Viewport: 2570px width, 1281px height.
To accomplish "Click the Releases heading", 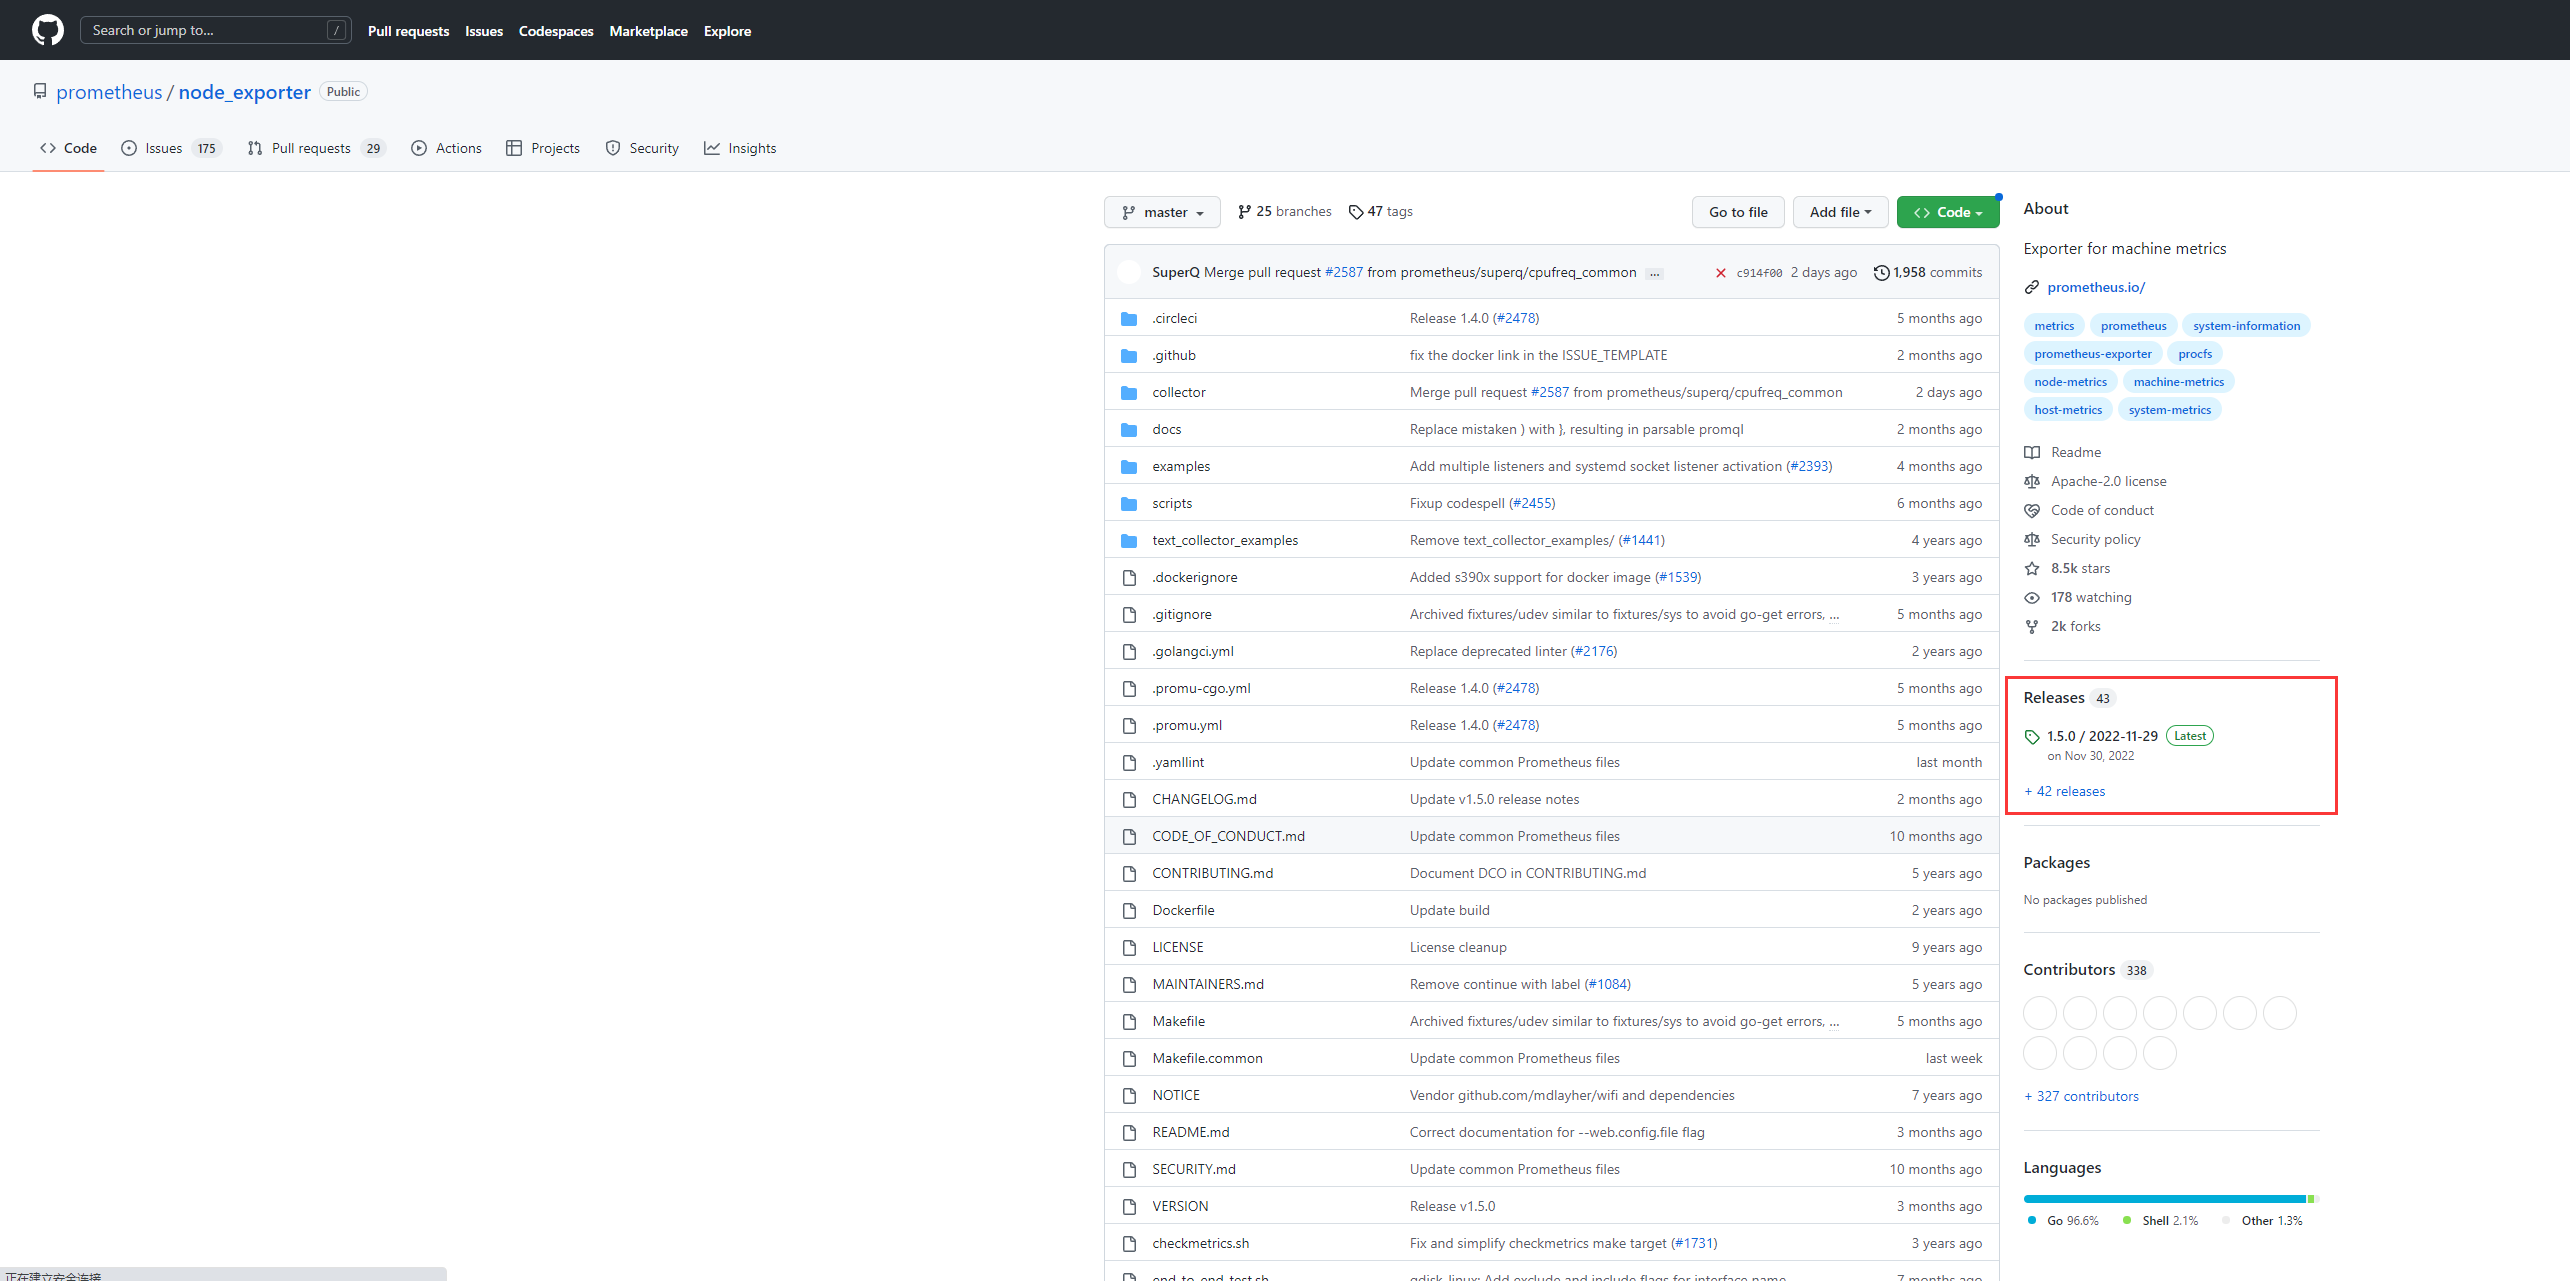I will (2053, 698).
